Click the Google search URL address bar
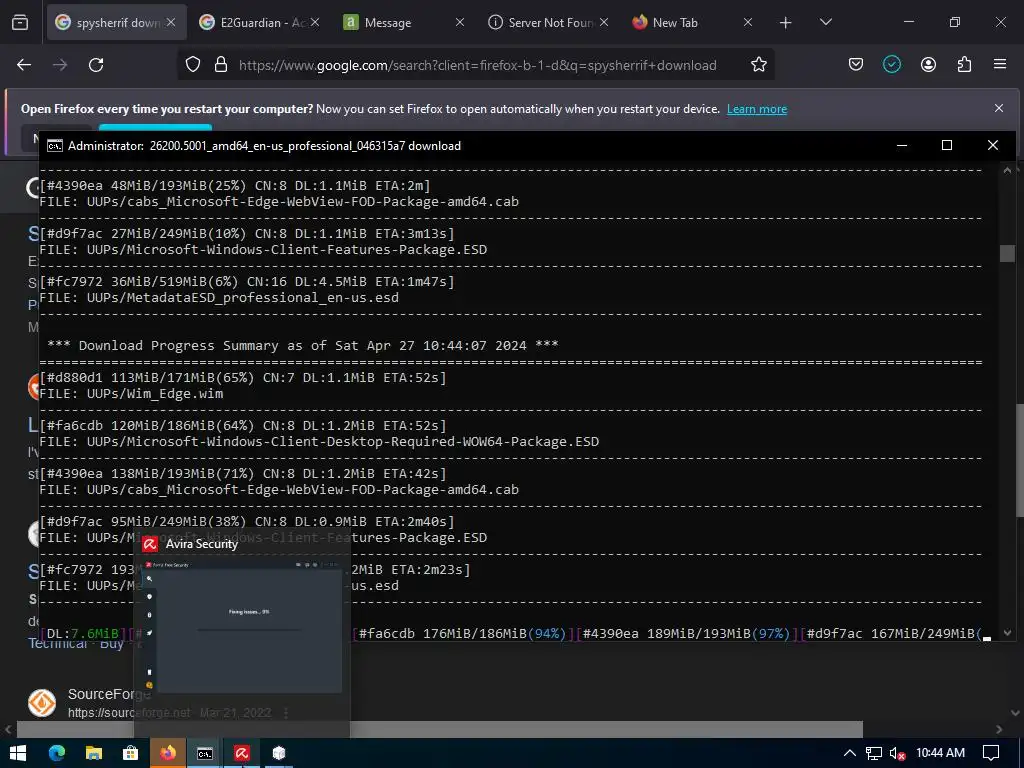This screenshot has height=768, width=1024. [x=477, y=65]
